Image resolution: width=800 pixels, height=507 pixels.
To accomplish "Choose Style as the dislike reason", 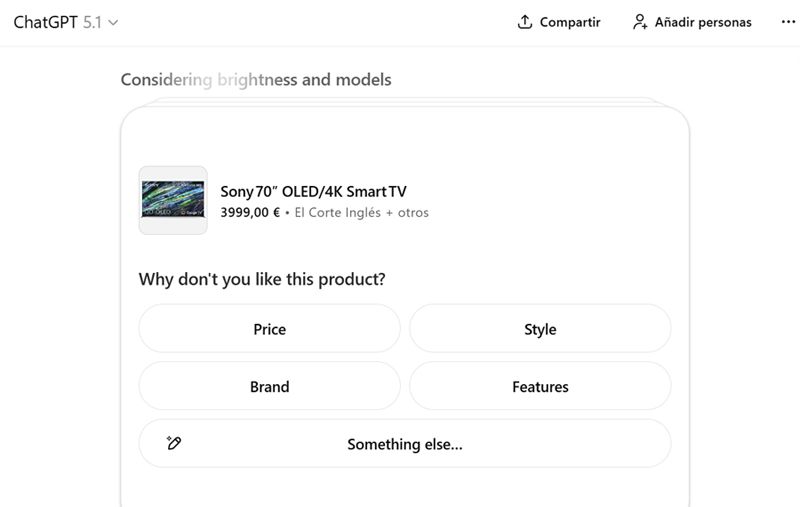I will click(540, 329).
